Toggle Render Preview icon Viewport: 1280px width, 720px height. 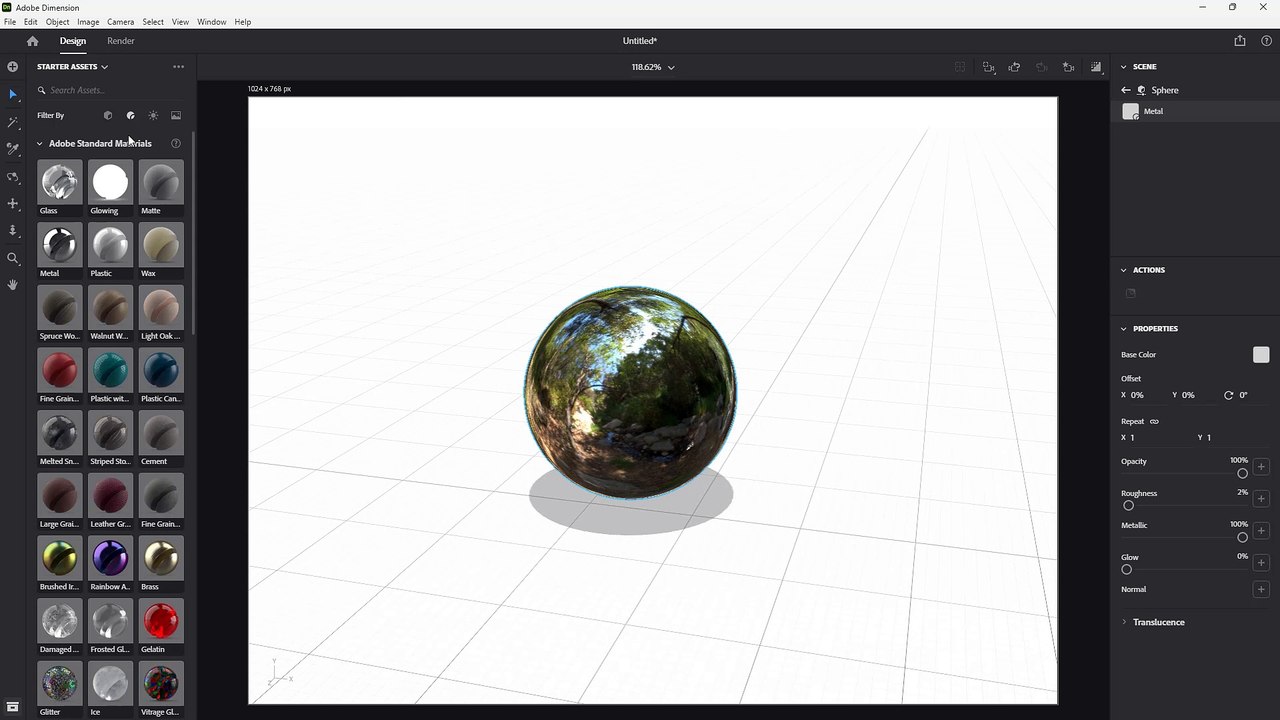[1096, 67]
